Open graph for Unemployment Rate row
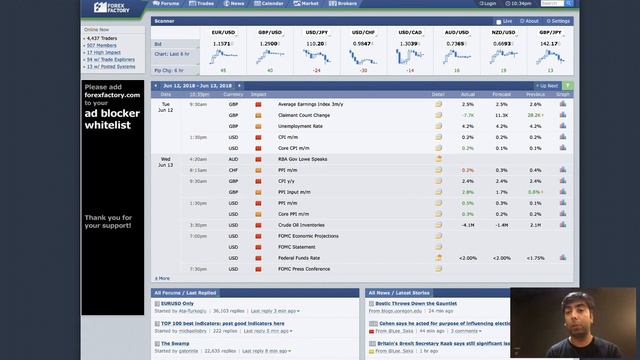 [x=563, y=126]
